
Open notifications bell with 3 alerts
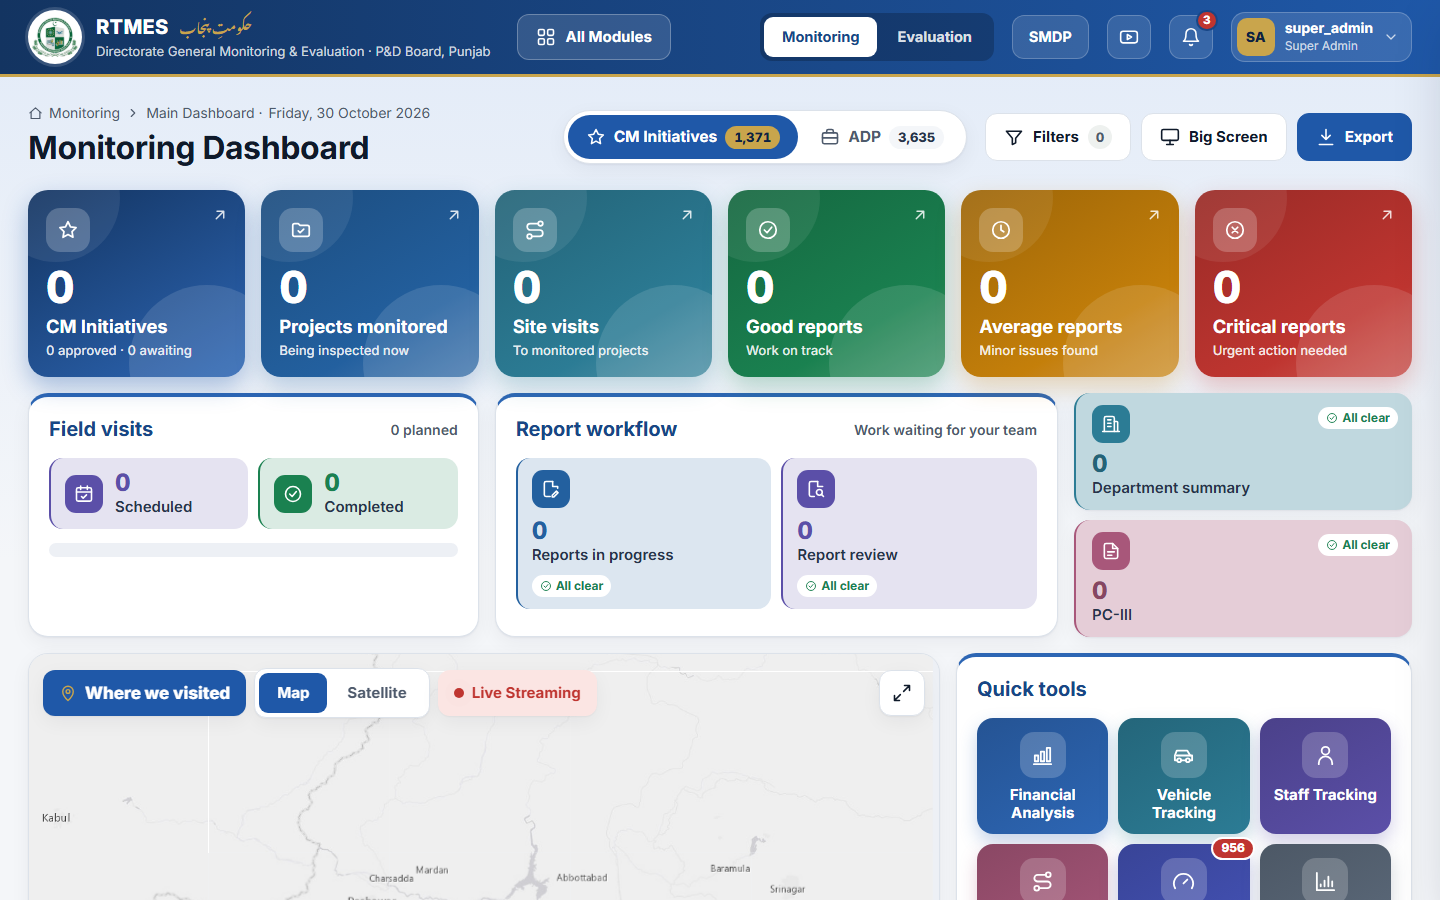click(1191, 37)
